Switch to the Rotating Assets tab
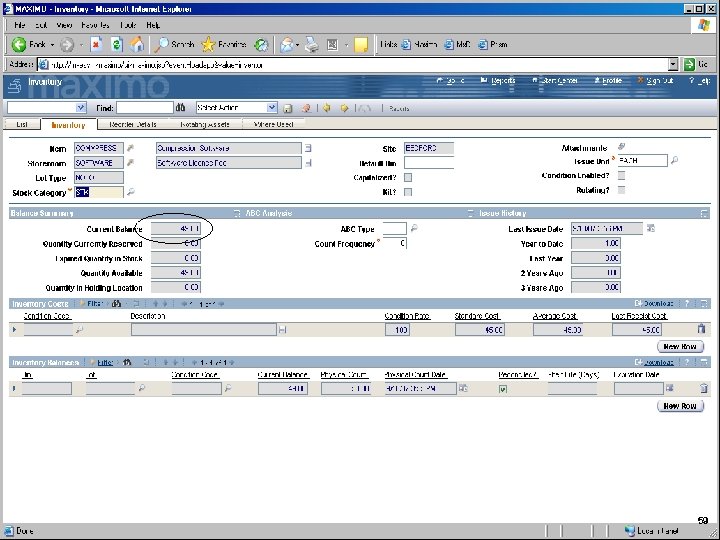This screenshot has height=540, width=720. tap(205, 124)
